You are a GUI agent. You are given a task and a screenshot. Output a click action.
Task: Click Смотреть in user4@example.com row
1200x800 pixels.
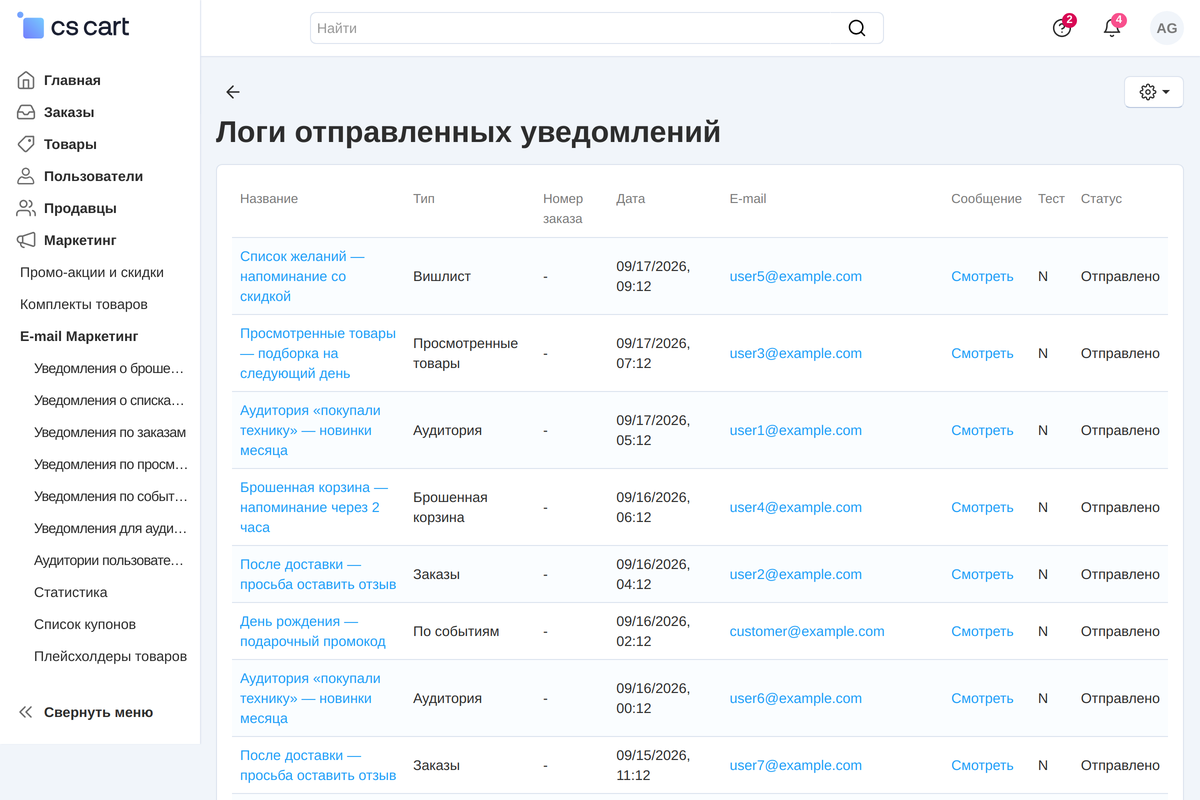982,507
